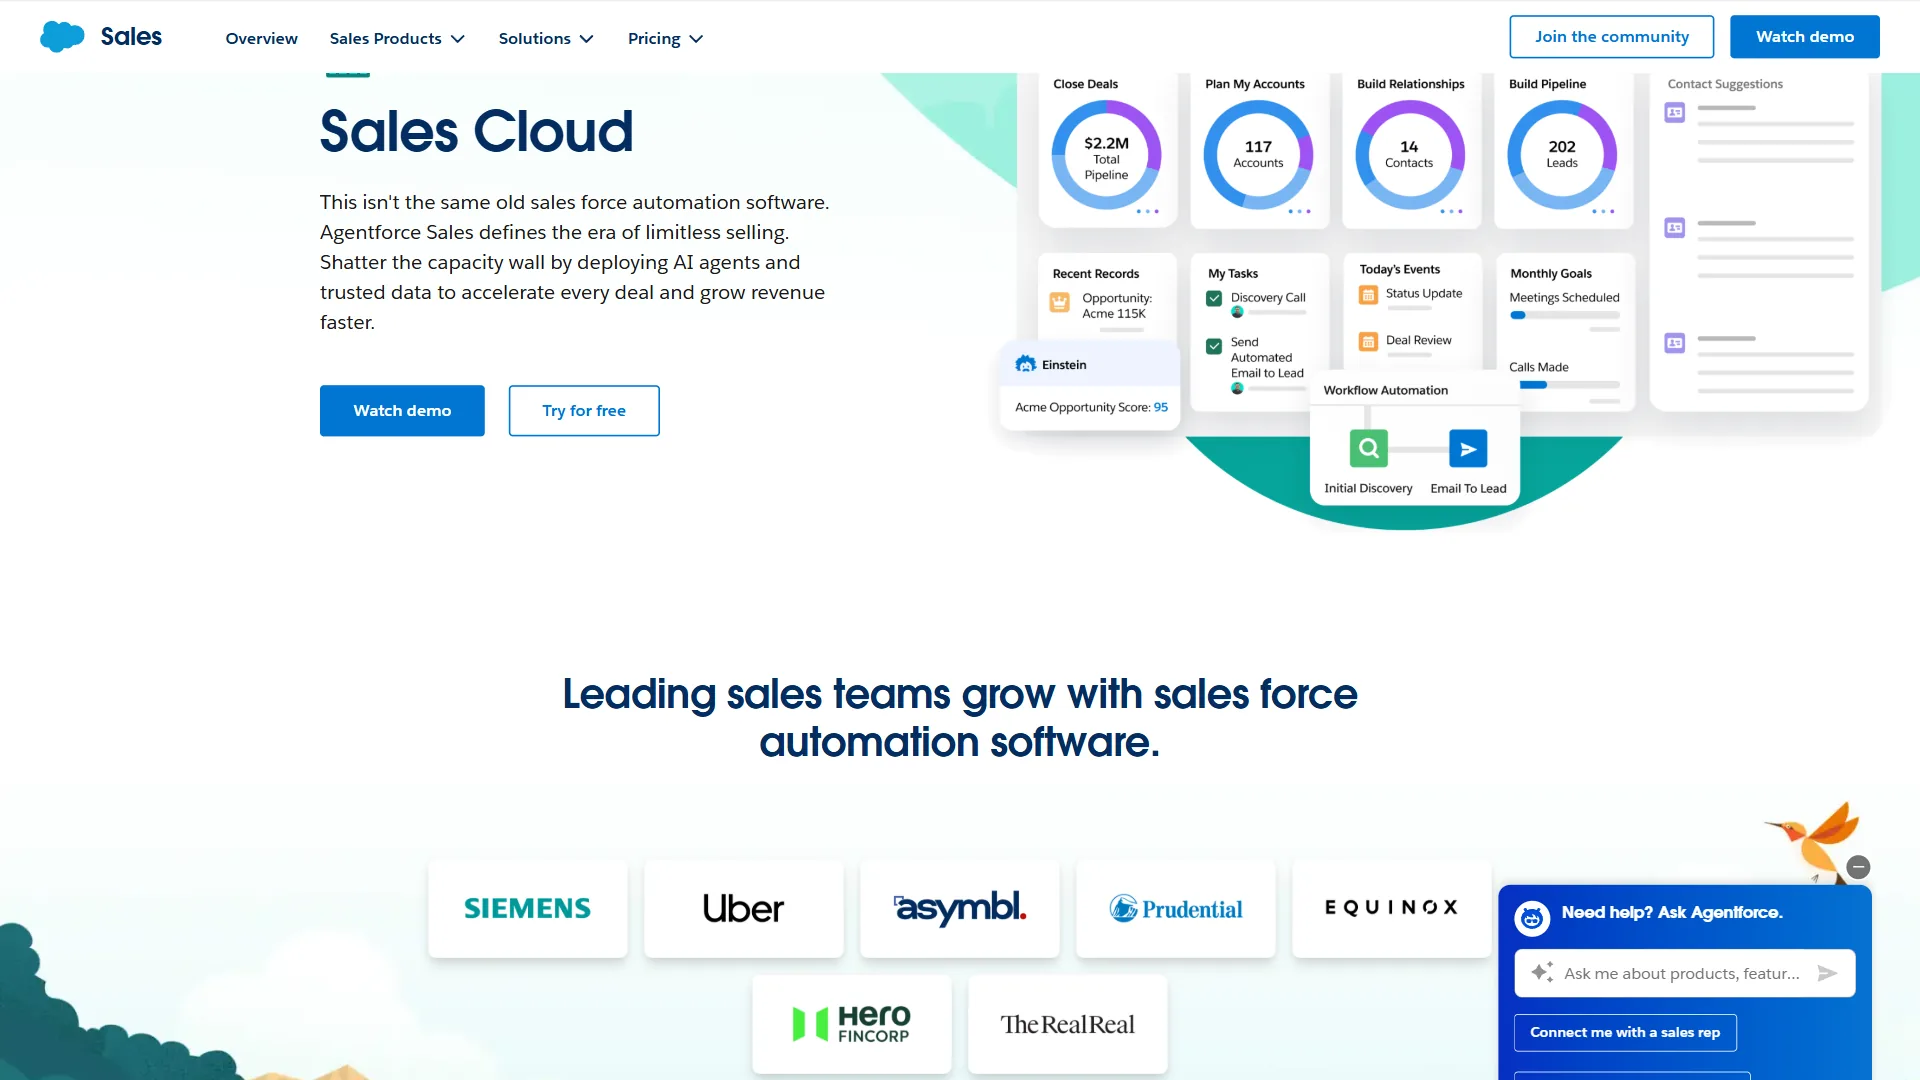
Task: Select the 117 Accounts donut chart
Action: 1258,155
